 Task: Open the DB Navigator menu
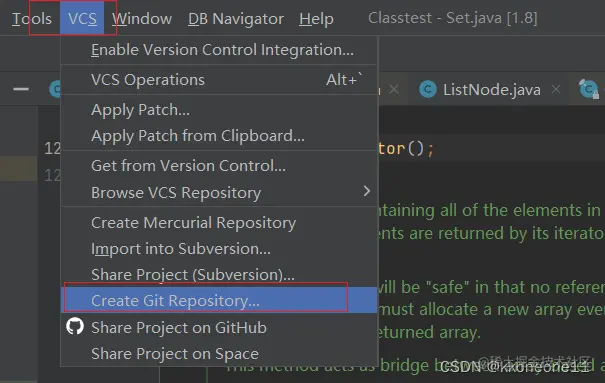pos(236,19)
